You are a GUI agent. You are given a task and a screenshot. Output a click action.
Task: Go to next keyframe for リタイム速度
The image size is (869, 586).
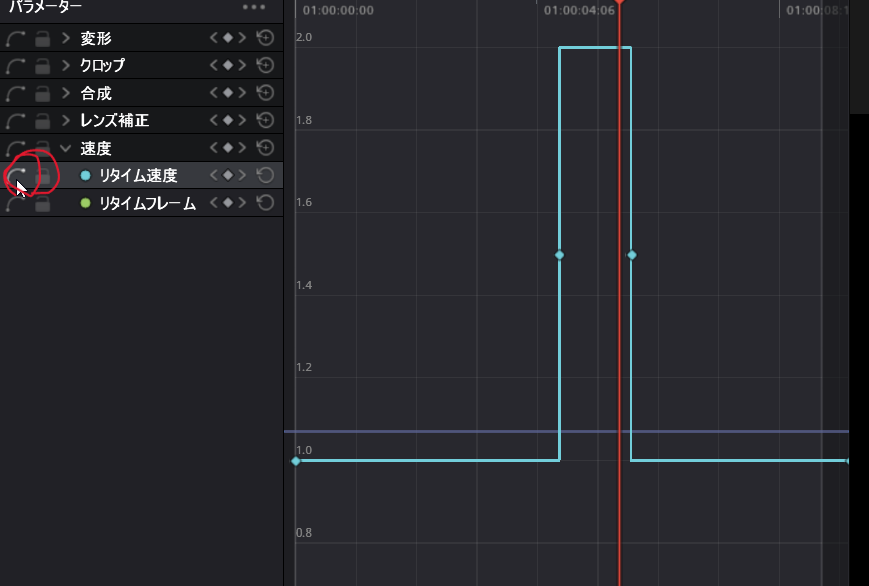(242, 176)
